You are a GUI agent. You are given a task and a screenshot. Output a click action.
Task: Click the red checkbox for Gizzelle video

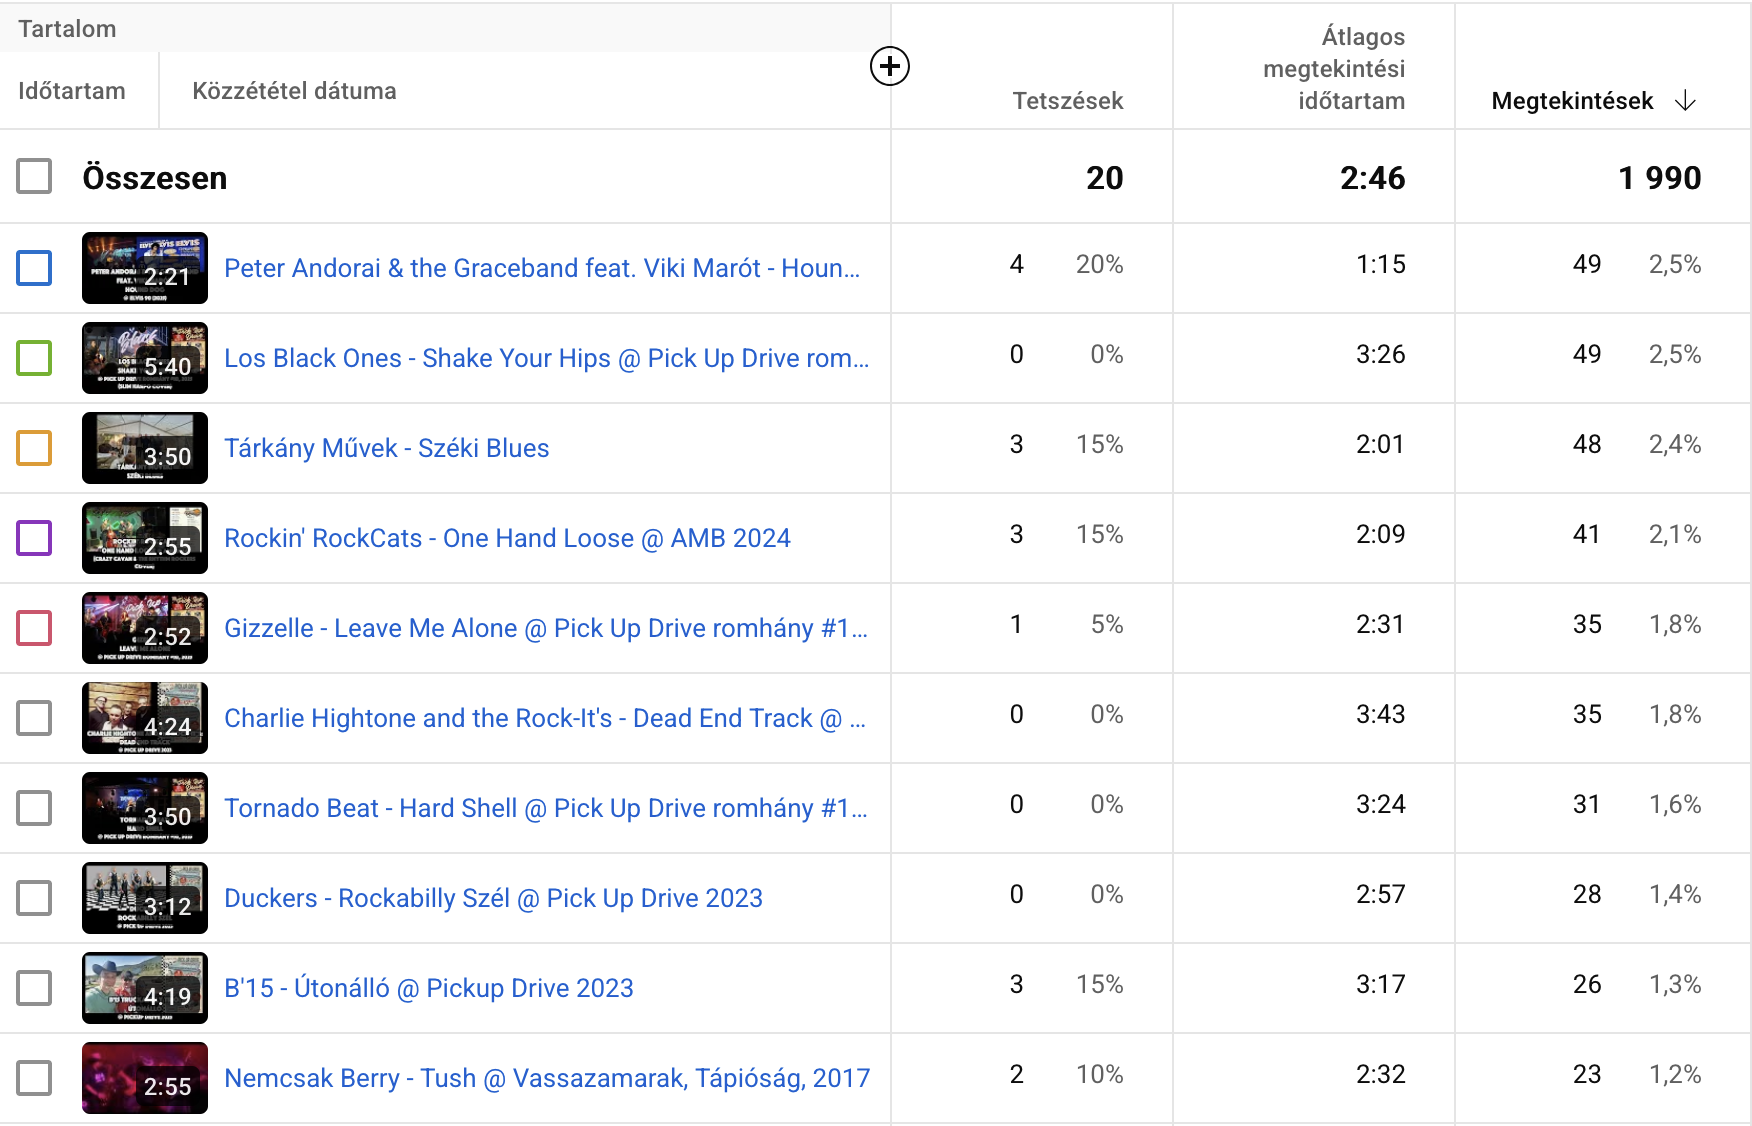click(34, 628)
